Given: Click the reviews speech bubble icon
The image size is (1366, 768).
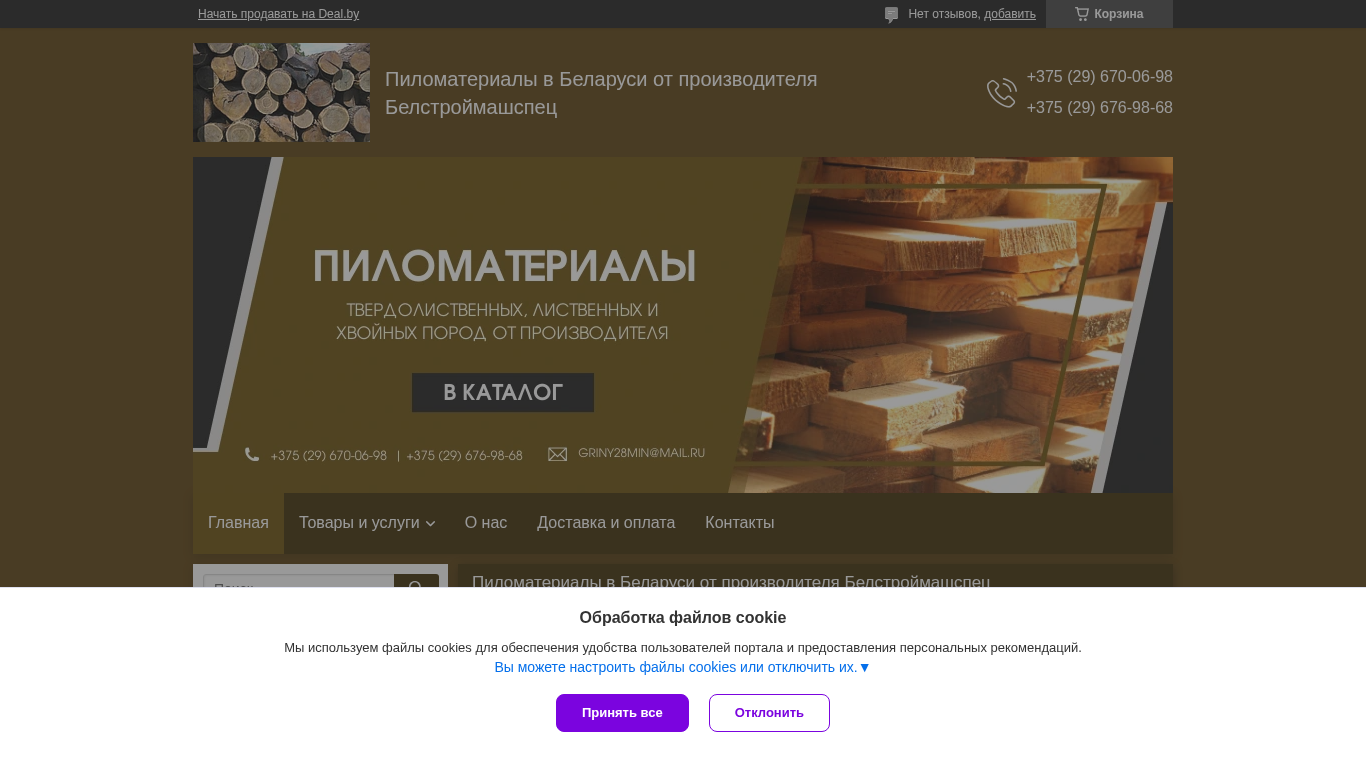Looking at the screenshot, I should (x=891, y=15).
